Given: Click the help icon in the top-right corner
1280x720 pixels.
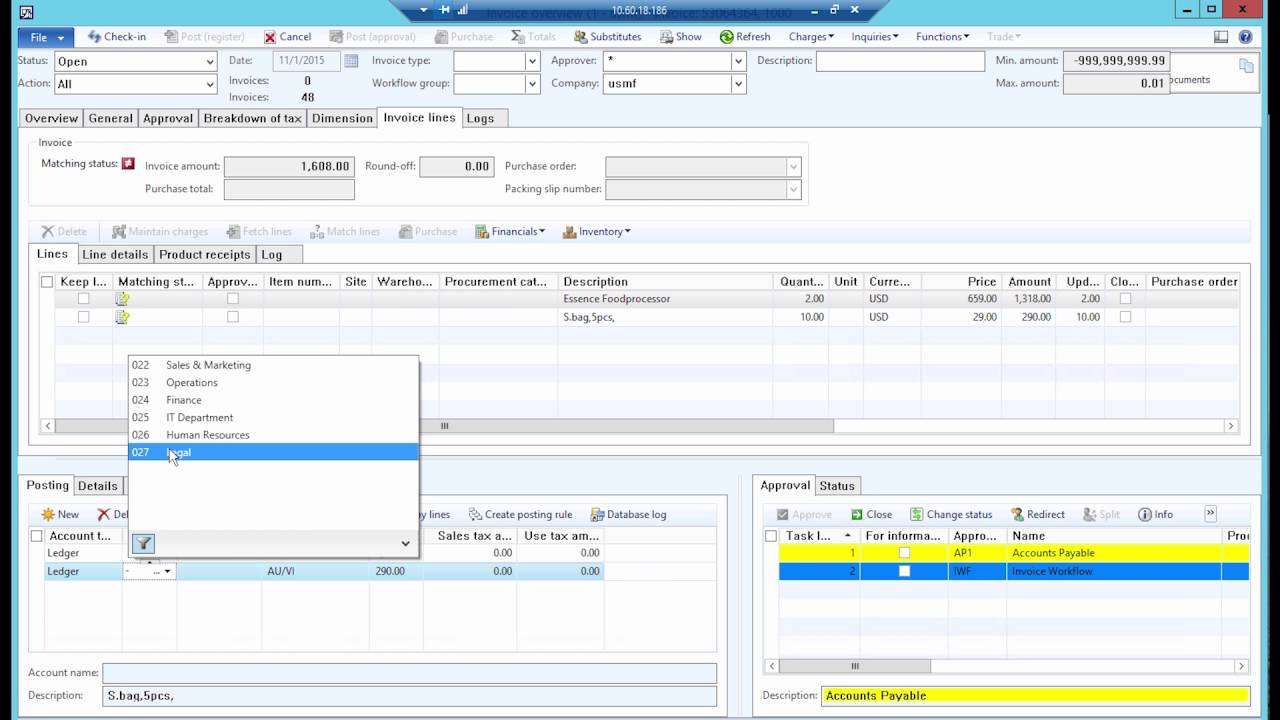Looking at the screenshot, I should pyautogui.click(x=1245, y=37).
